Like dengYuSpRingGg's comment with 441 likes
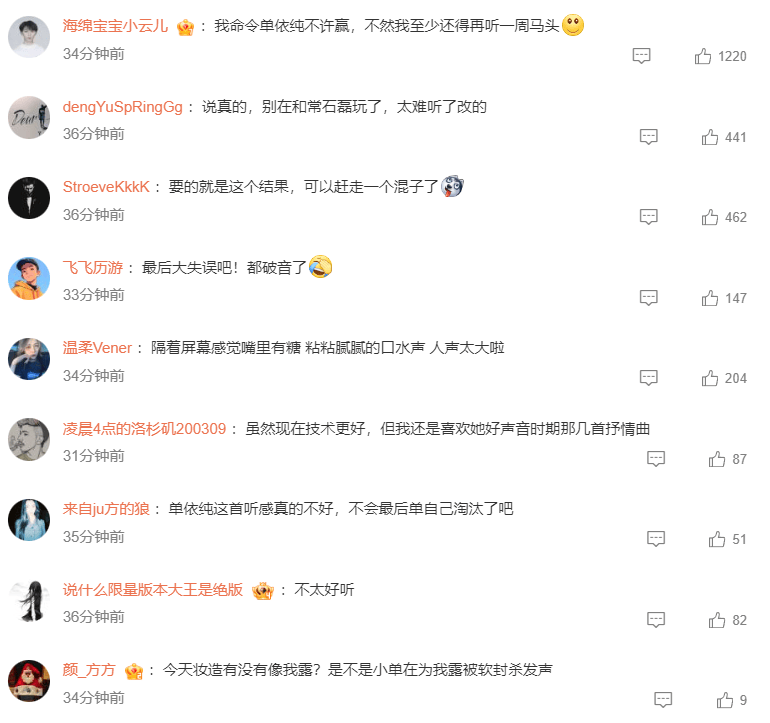The image size is (770, 723). coord(710,137)
